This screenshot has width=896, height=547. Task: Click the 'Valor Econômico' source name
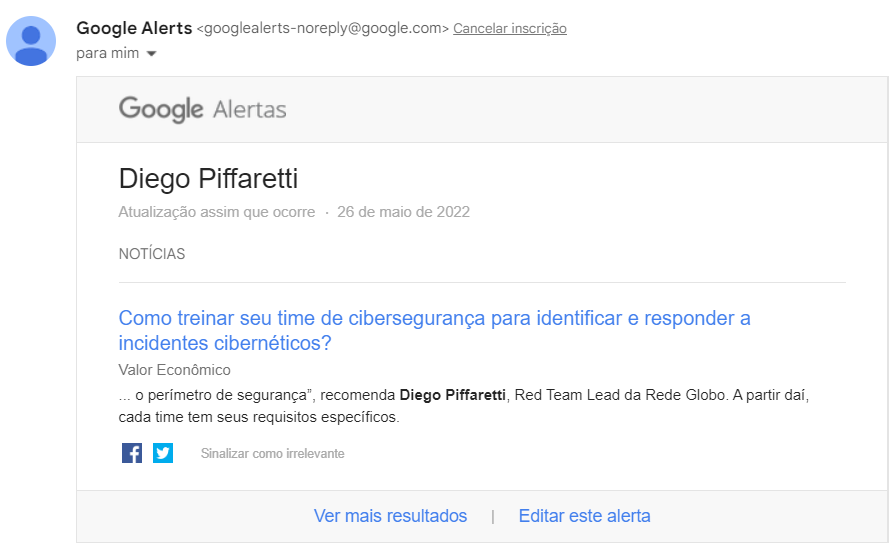(174, 370)
